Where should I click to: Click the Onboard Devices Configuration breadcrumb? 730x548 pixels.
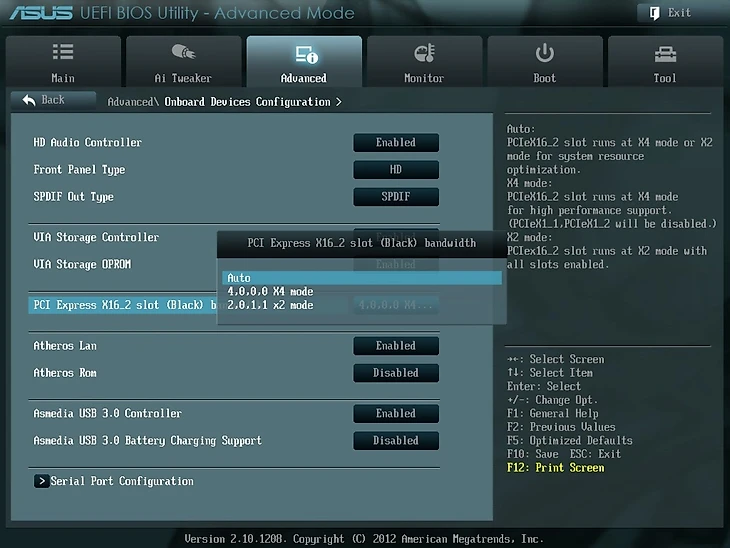[247, 102]
